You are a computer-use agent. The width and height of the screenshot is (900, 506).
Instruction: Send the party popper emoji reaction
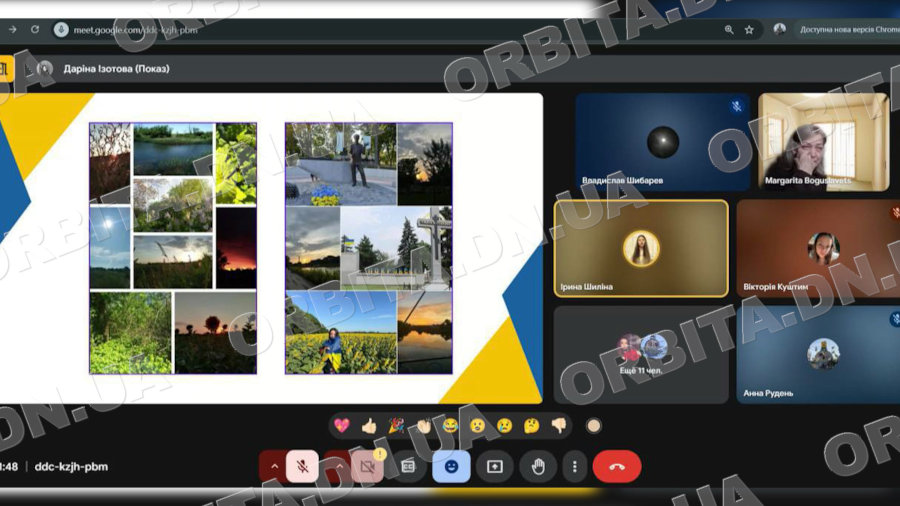396,426
